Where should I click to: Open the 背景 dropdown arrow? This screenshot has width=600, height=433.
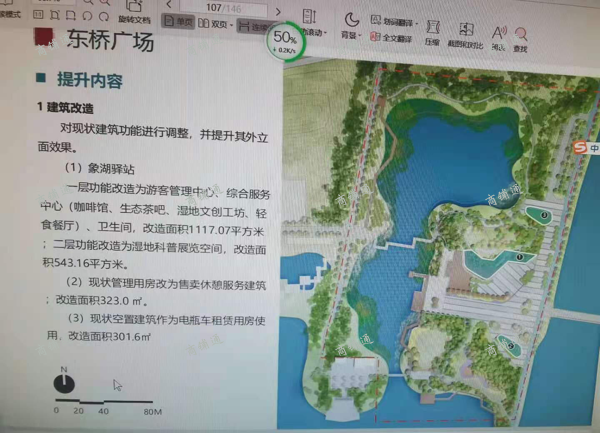tap(359, 35)
